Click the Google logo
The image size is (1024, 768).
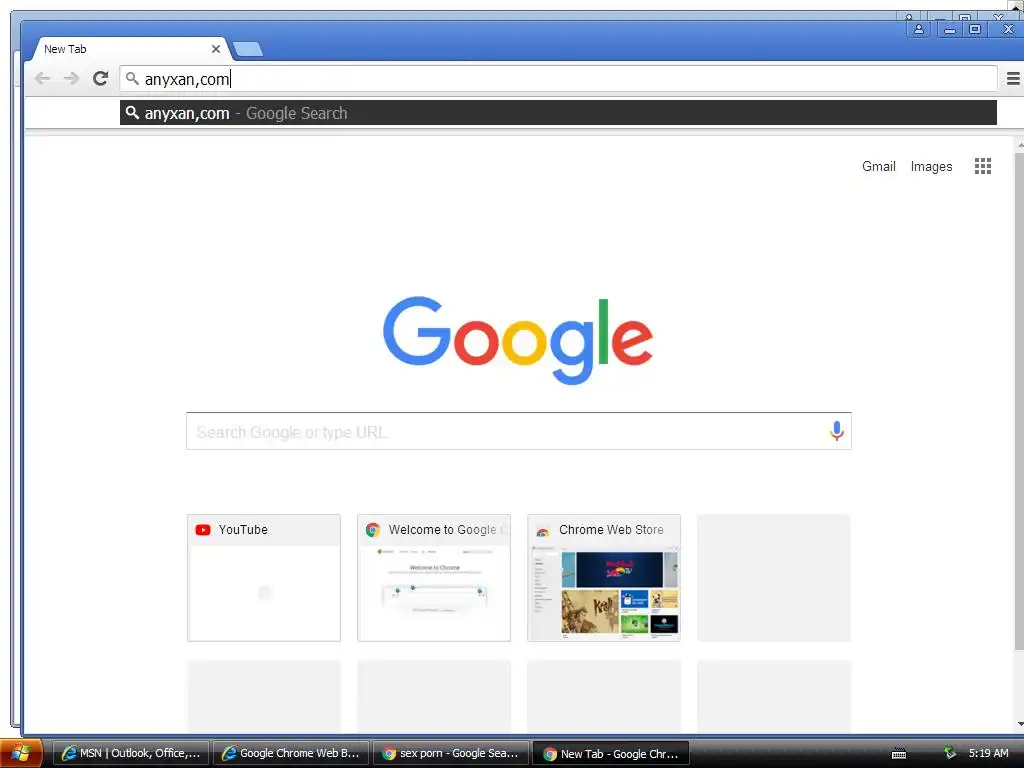pos(517,340)
